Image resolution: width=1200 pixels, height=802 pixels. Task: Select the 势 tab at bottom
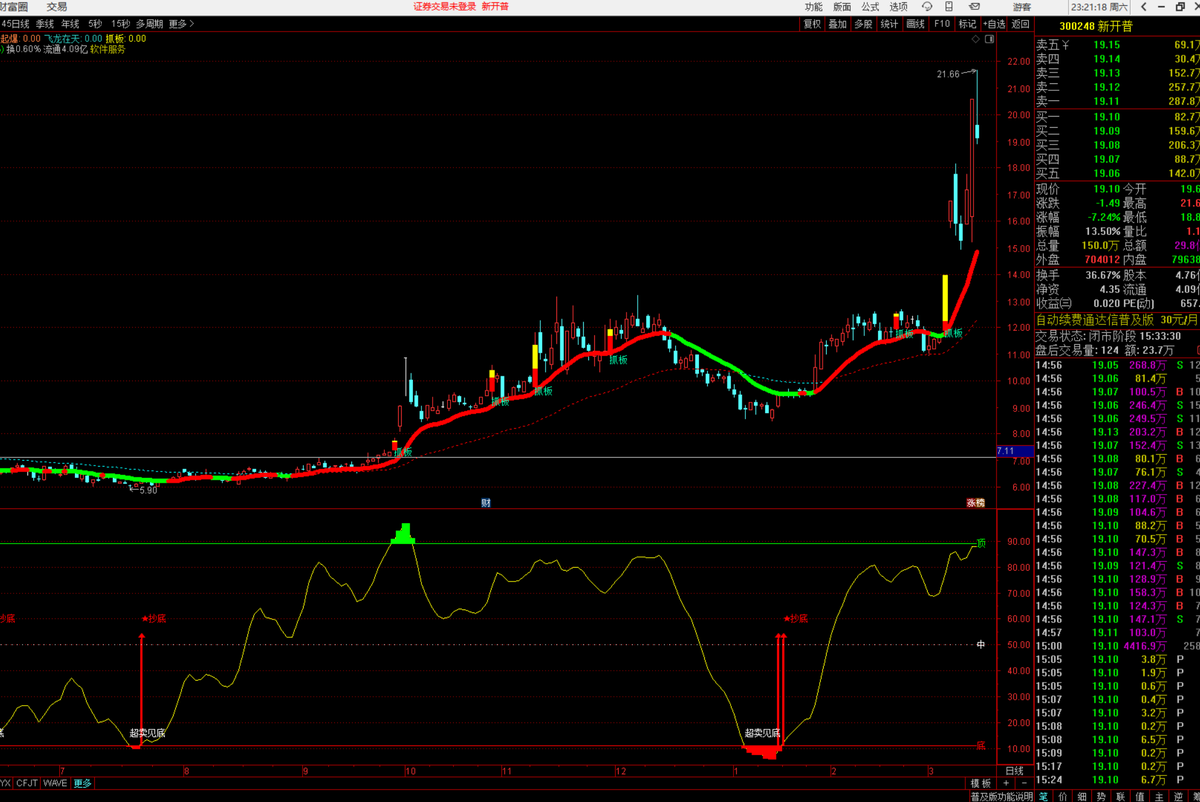[1101, 796]
